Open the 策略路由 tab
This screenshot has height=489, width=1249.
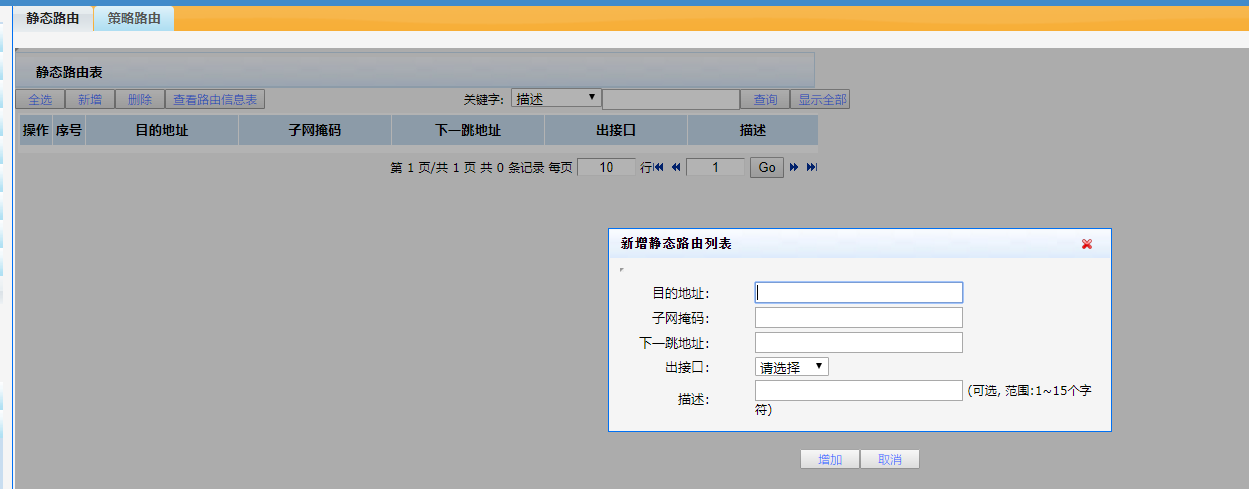[x=134, y=18]
